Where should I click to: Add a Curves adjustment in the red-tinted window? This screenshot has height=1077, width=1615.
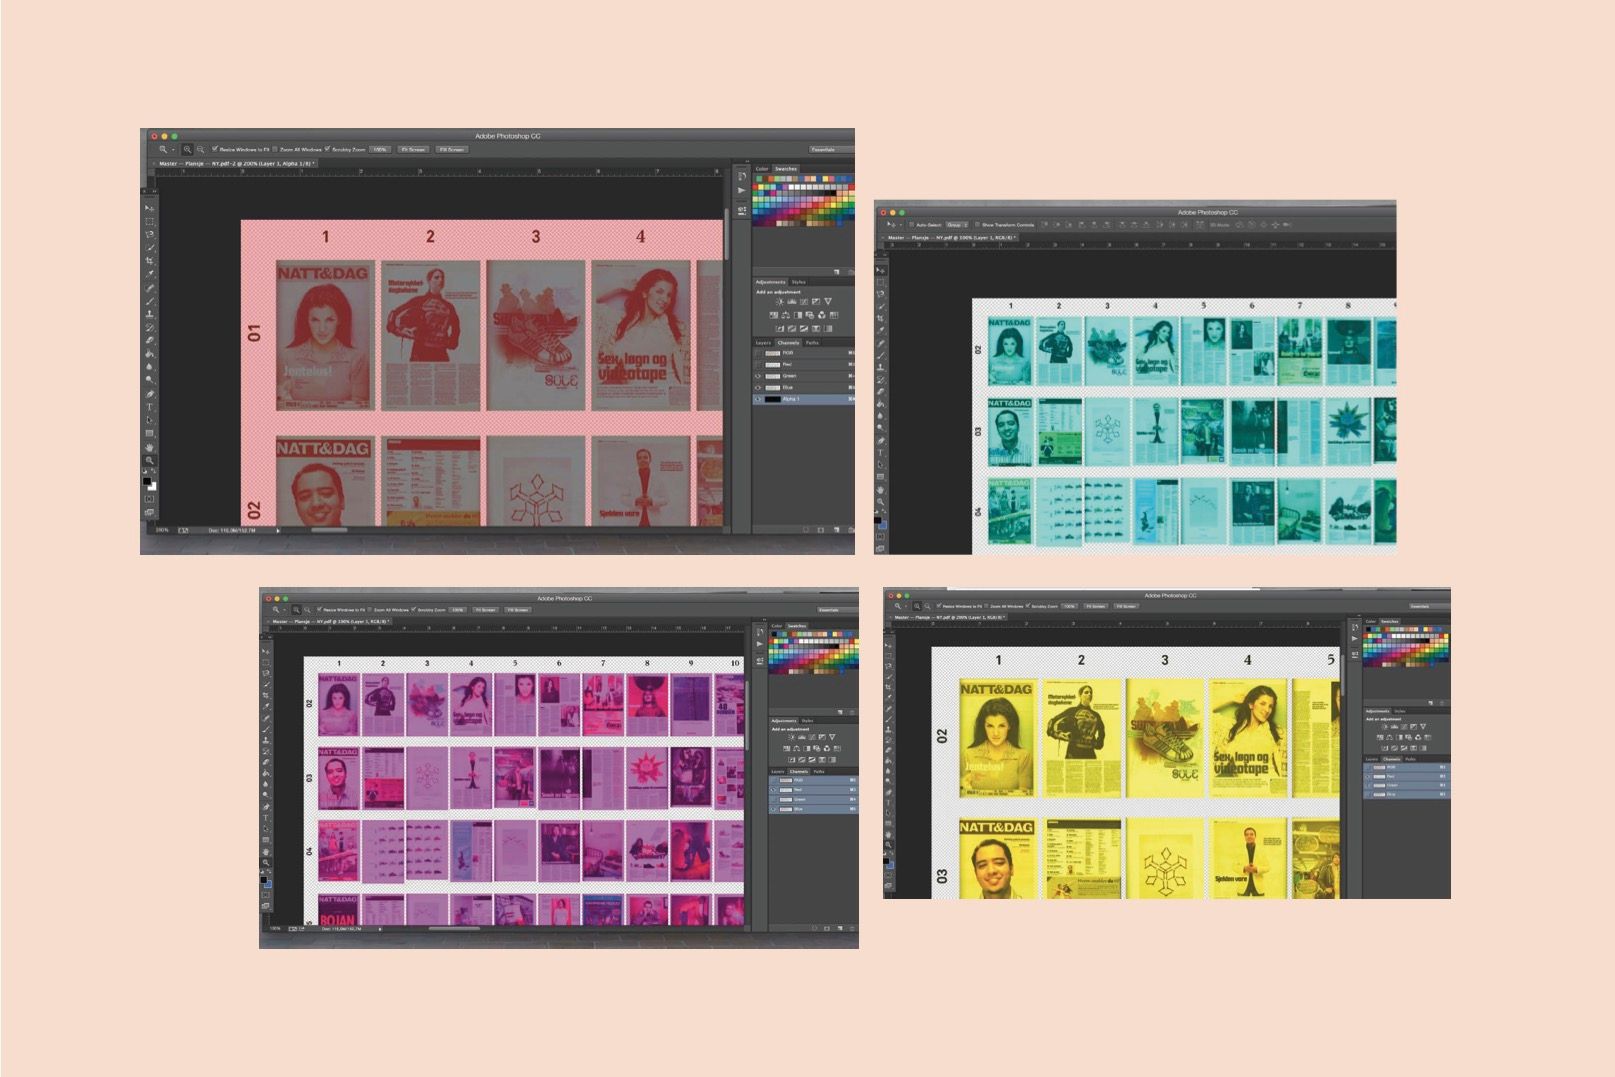804,301
